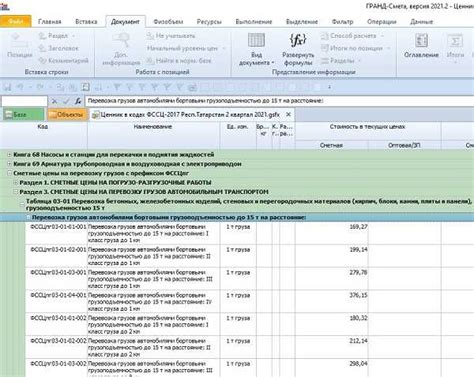Click price value 169,27
Viewport: 474px width, 377px height.
[358, 227]
